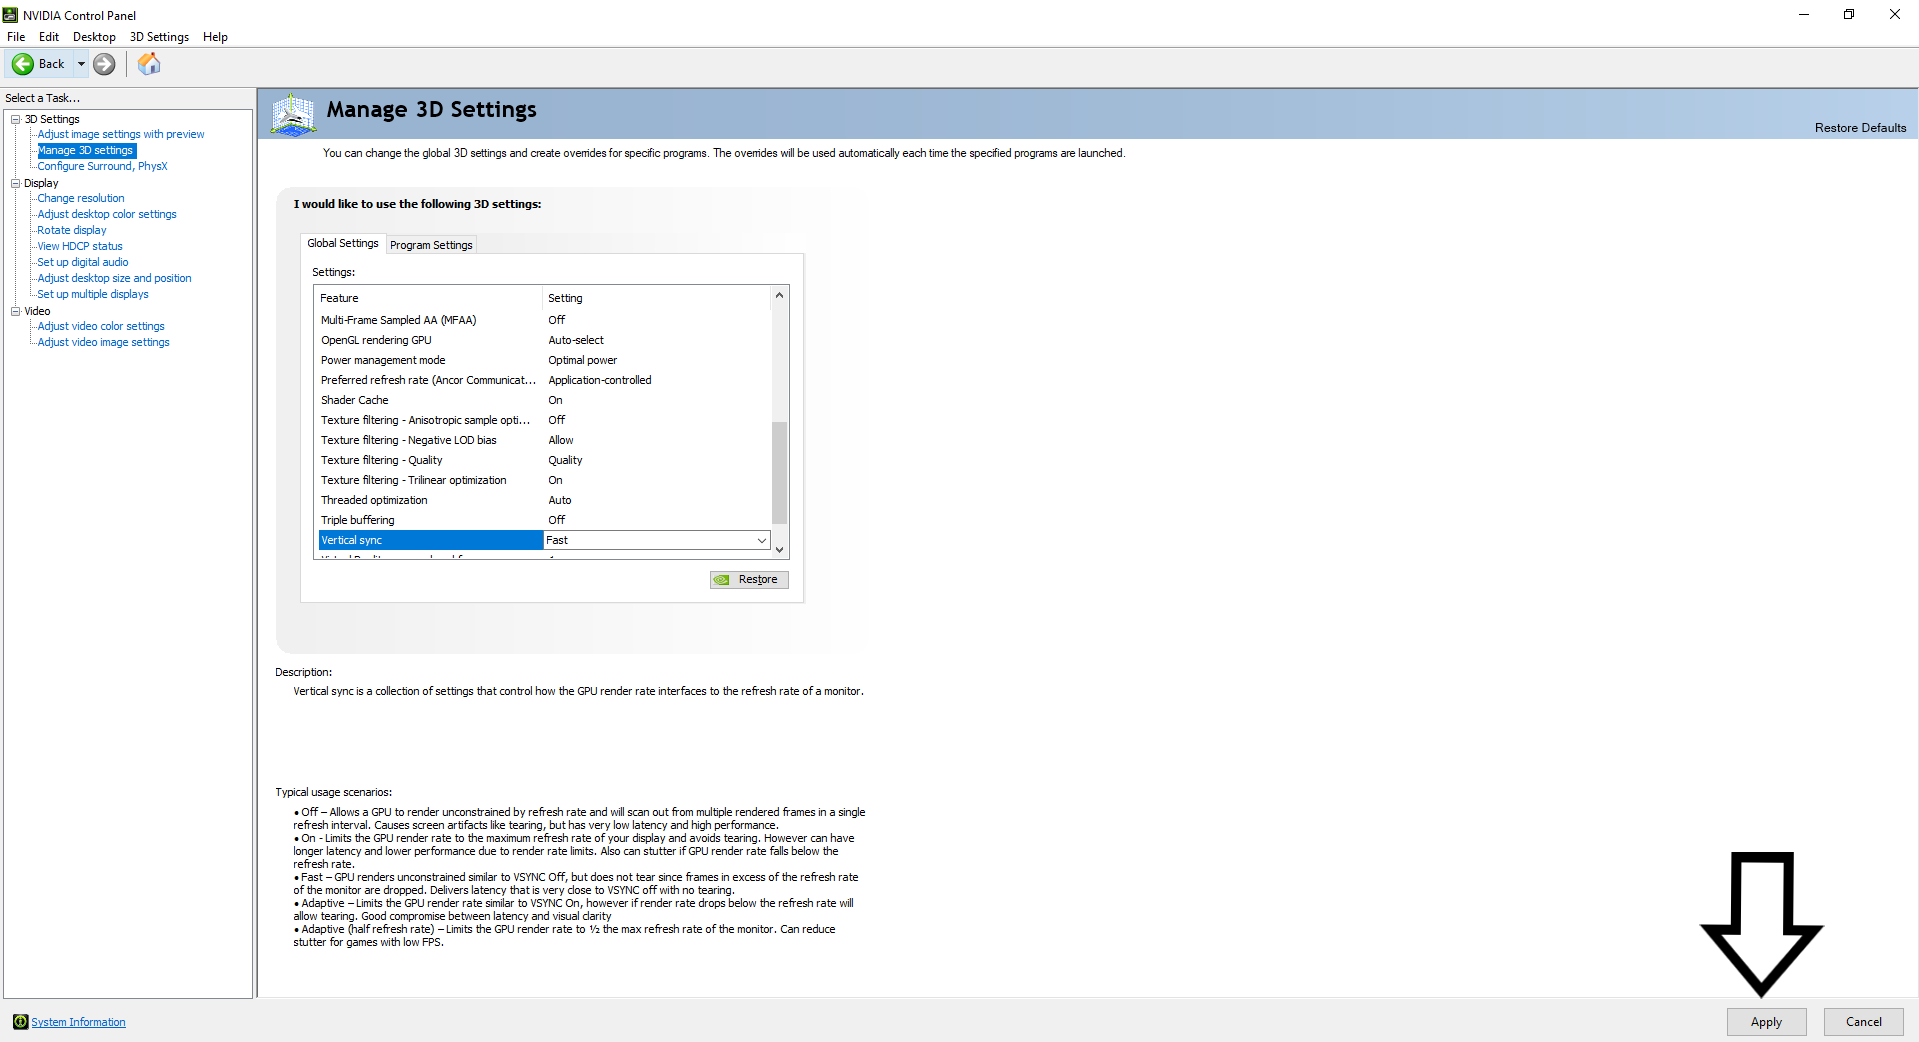Collapse the Display tree node

16,183
